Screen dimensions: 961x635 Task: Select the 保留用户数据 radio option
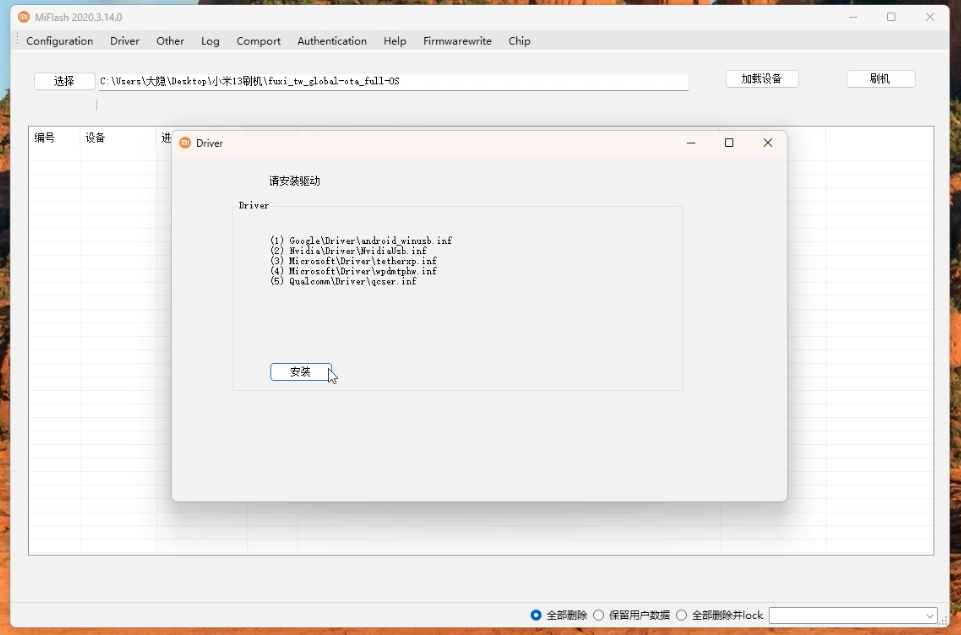(631, 615)
